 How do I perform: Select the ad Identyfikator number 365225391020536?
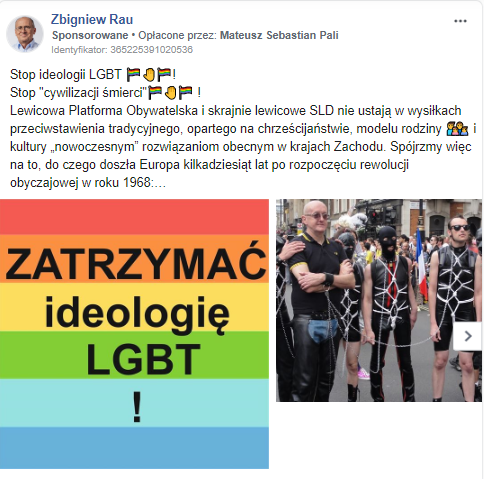point(152,50)
